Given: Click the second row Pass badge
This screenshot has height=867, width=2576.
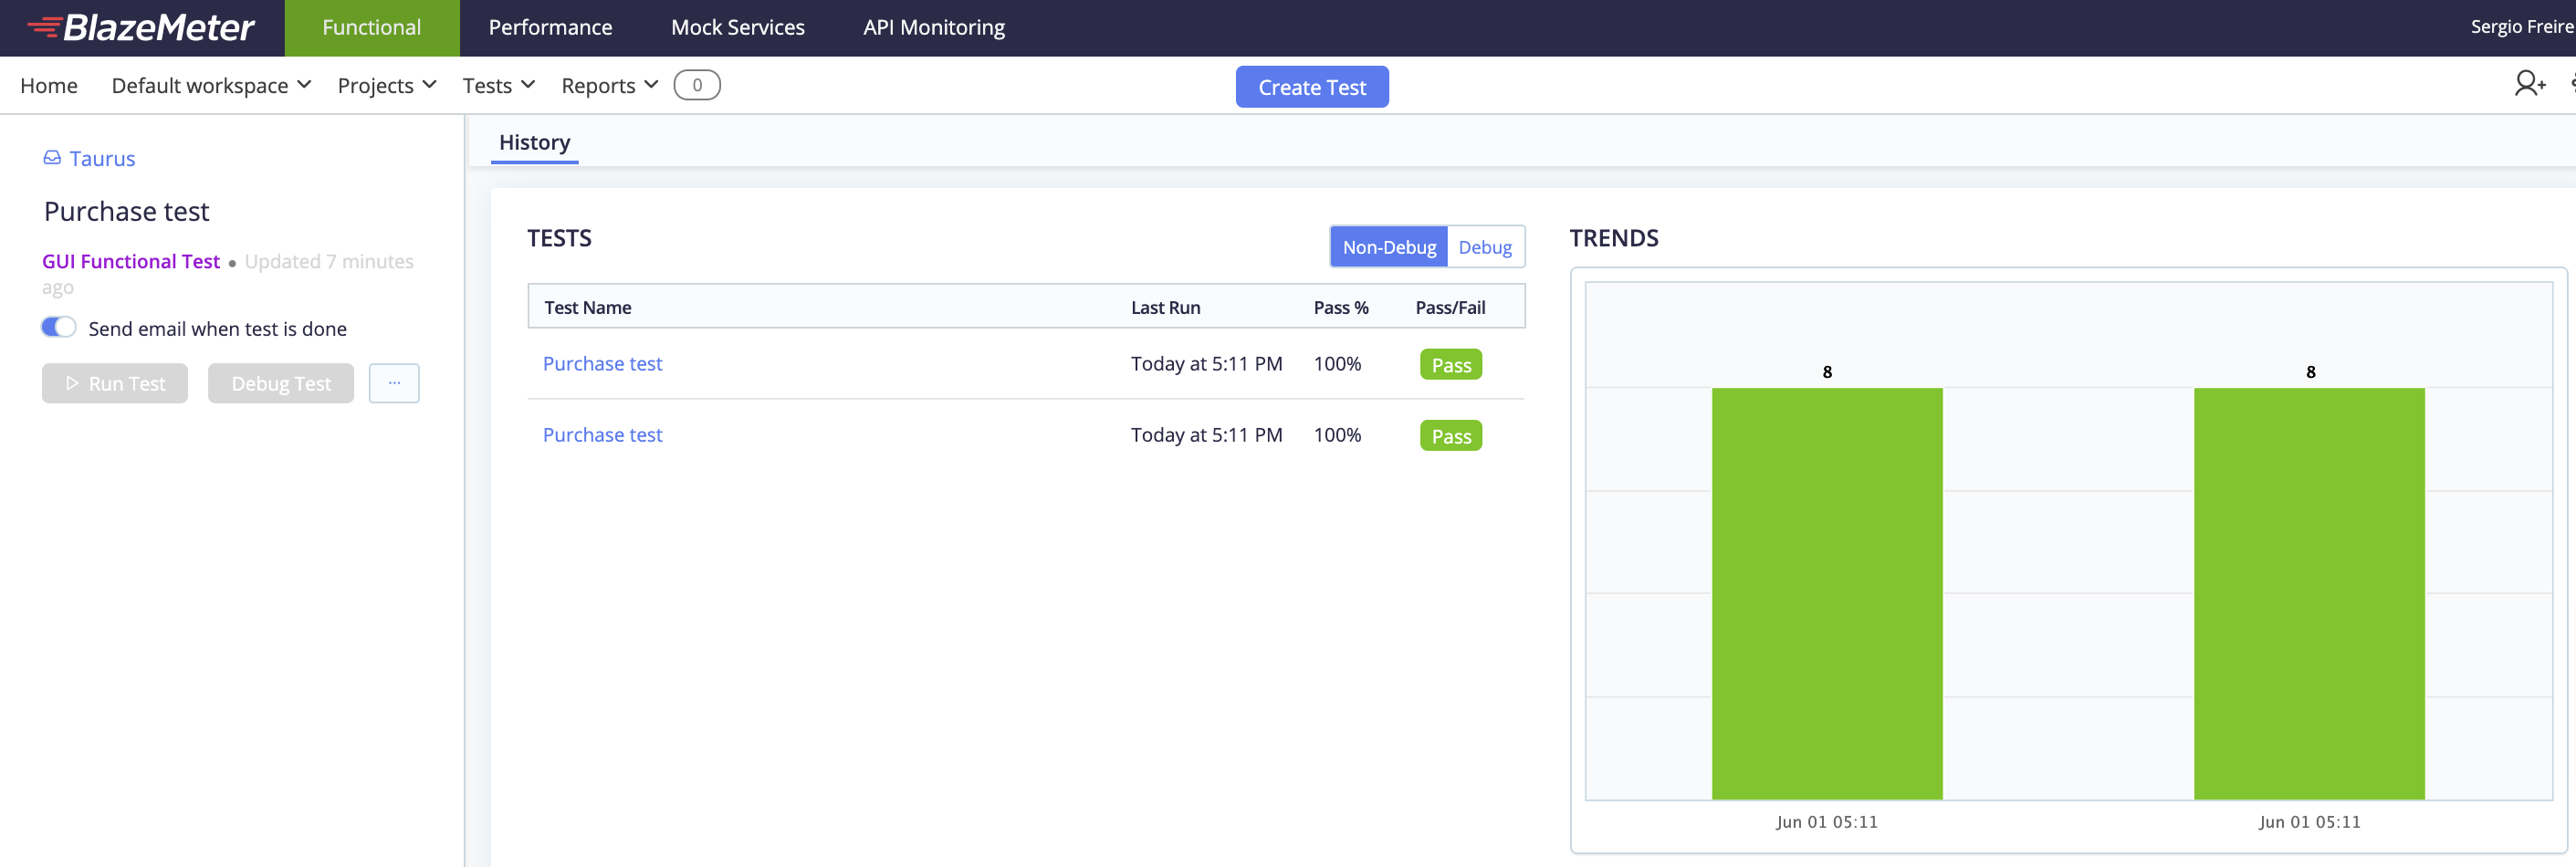Looking at the screenshot, I should coord(1450,435).
